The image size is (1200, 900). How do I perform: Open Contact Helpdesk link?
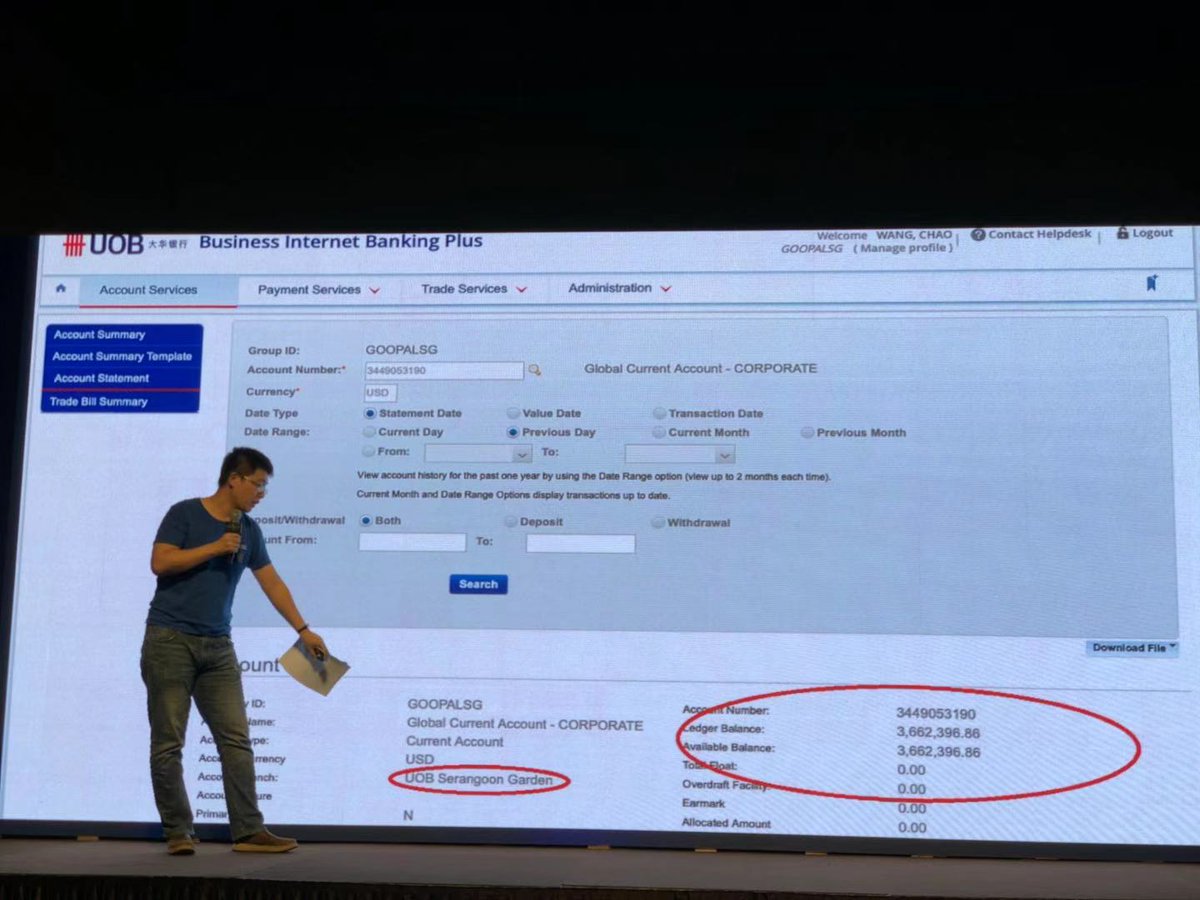click(x=1031, y=234)
